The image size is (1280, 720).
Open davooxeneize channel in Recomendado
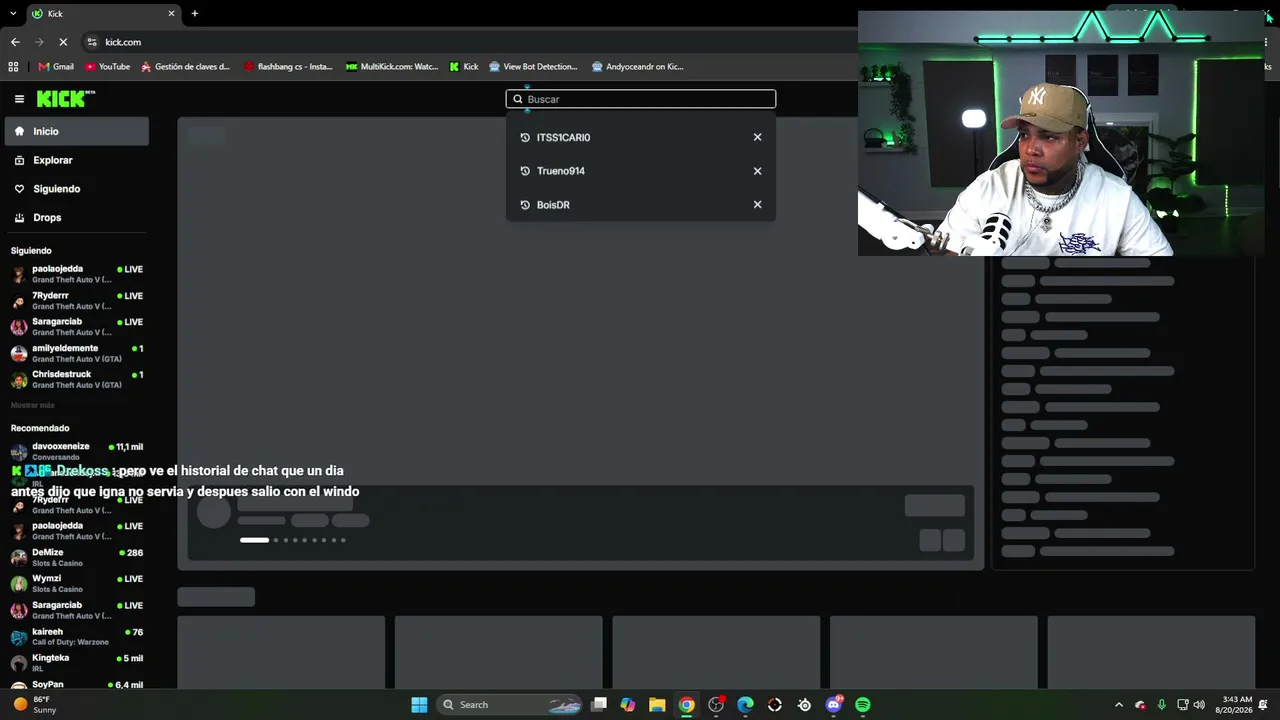77,451
